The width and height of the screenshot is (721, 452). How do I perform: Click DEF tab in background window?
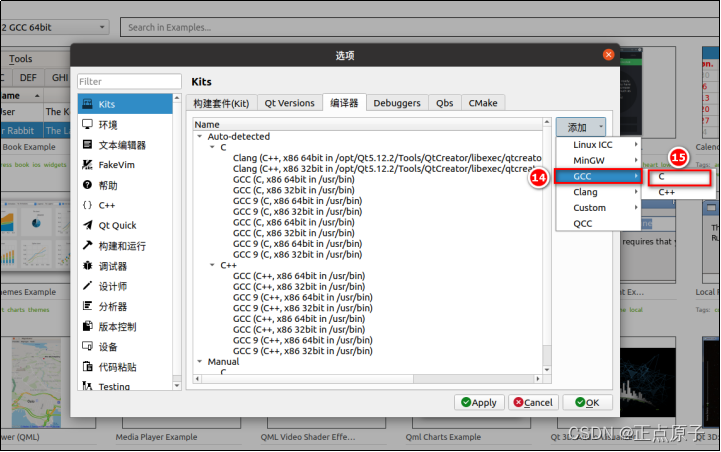(28, 77)
